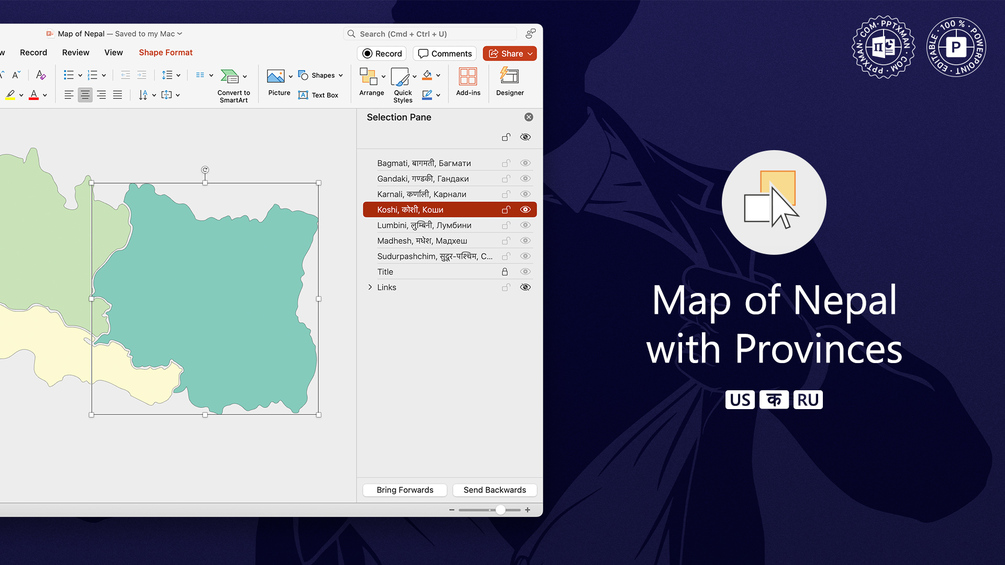Select Sudurpashchim item in Selection Pane
Viewport: 1005px width, 565px height.
point(435,256)
